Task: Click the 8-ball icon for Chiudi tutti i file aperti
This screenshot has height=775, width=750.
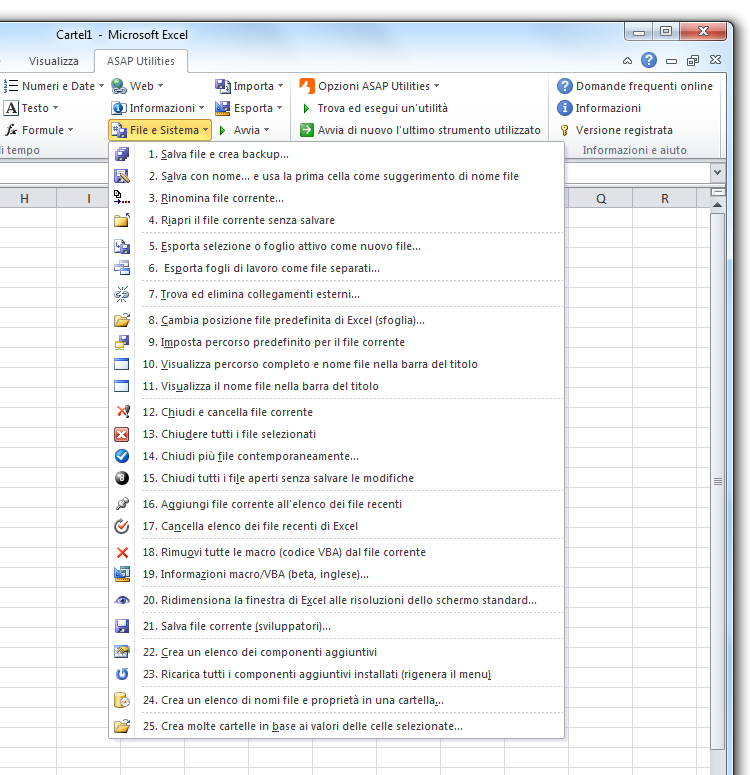Action: [x=122, y=478]
